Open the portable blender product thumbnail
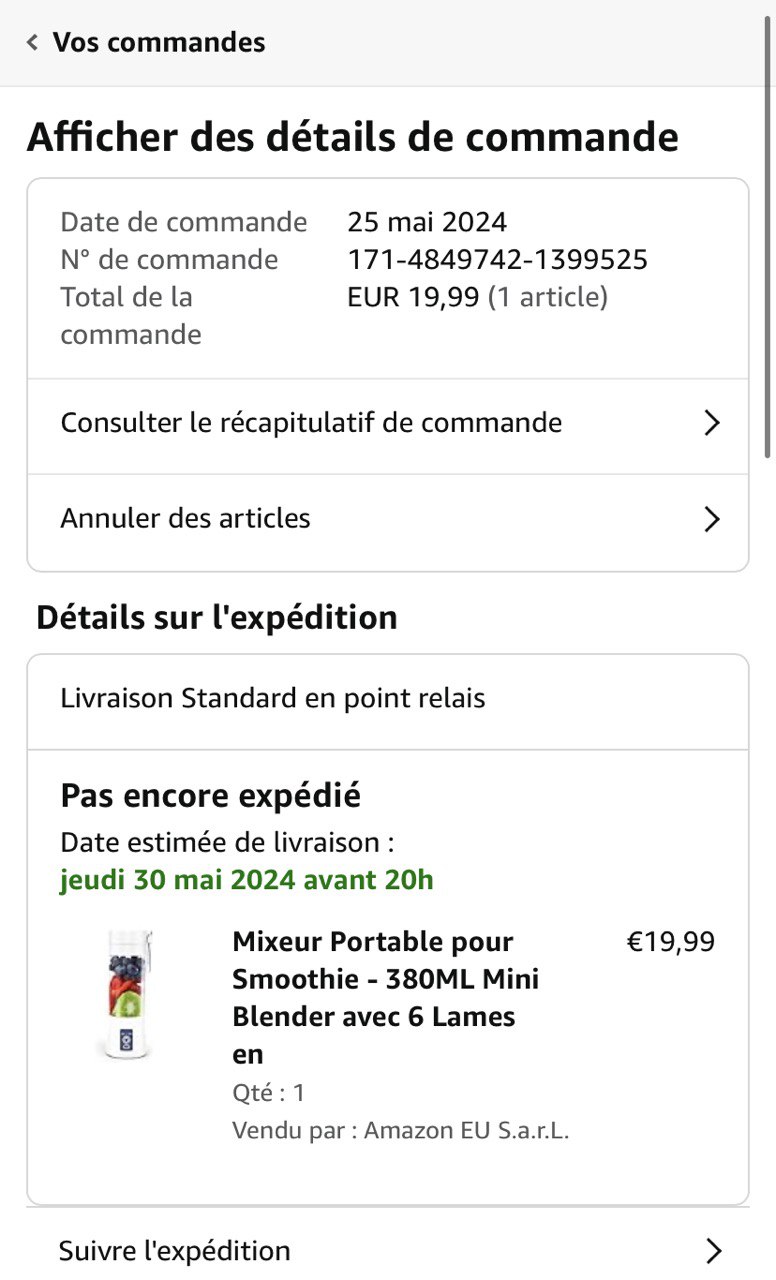Viewport: 776px width, 1280px height. click(131, 994)
